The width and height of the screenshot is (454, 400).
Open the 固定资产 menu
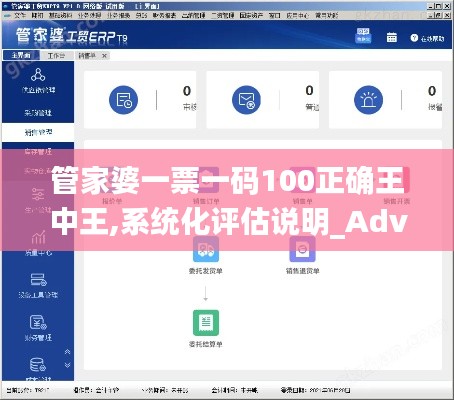[251, 15]
